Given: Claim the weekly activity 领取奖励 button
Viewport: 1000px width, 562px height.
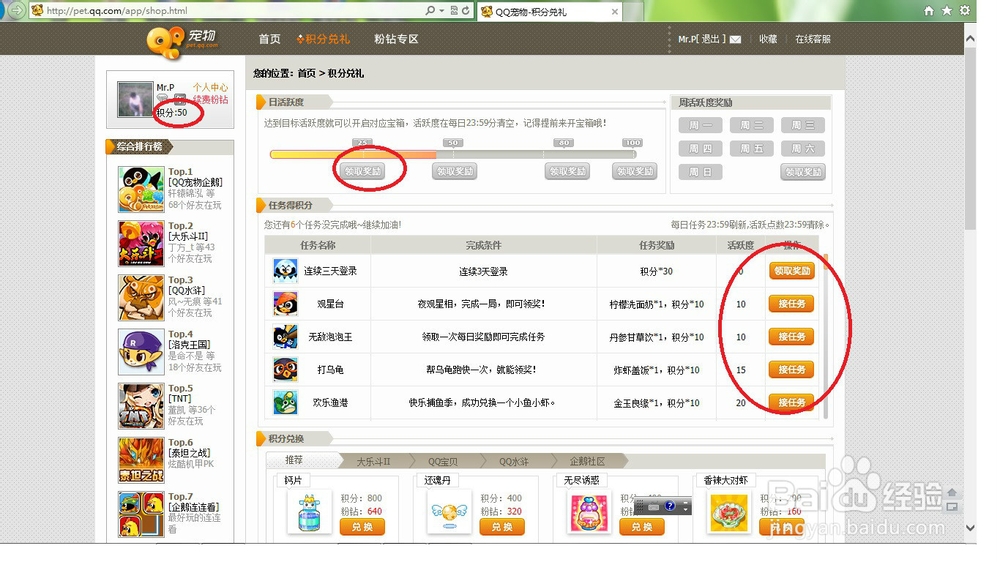Looking at the screenshot, I should click(x=803, y=172).
